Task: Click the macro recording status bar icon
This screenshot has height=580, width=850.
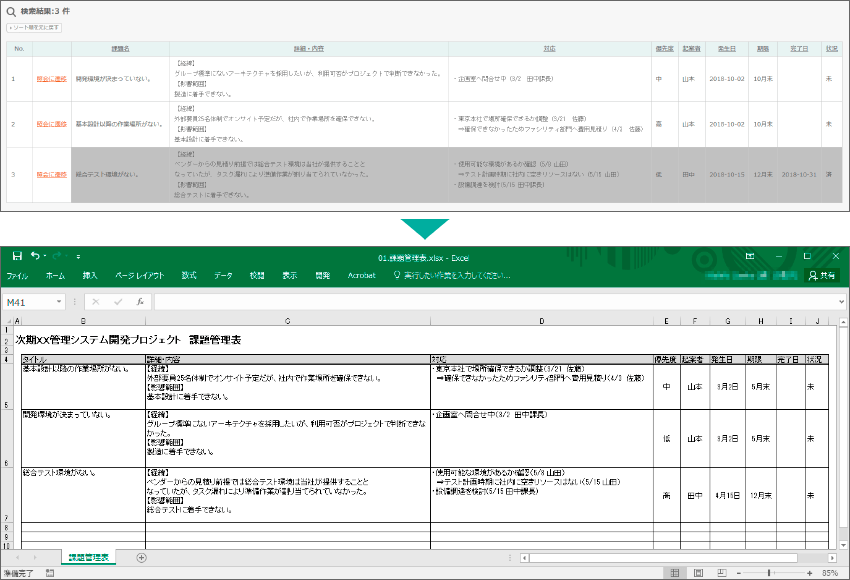Action: click(50, 573)
